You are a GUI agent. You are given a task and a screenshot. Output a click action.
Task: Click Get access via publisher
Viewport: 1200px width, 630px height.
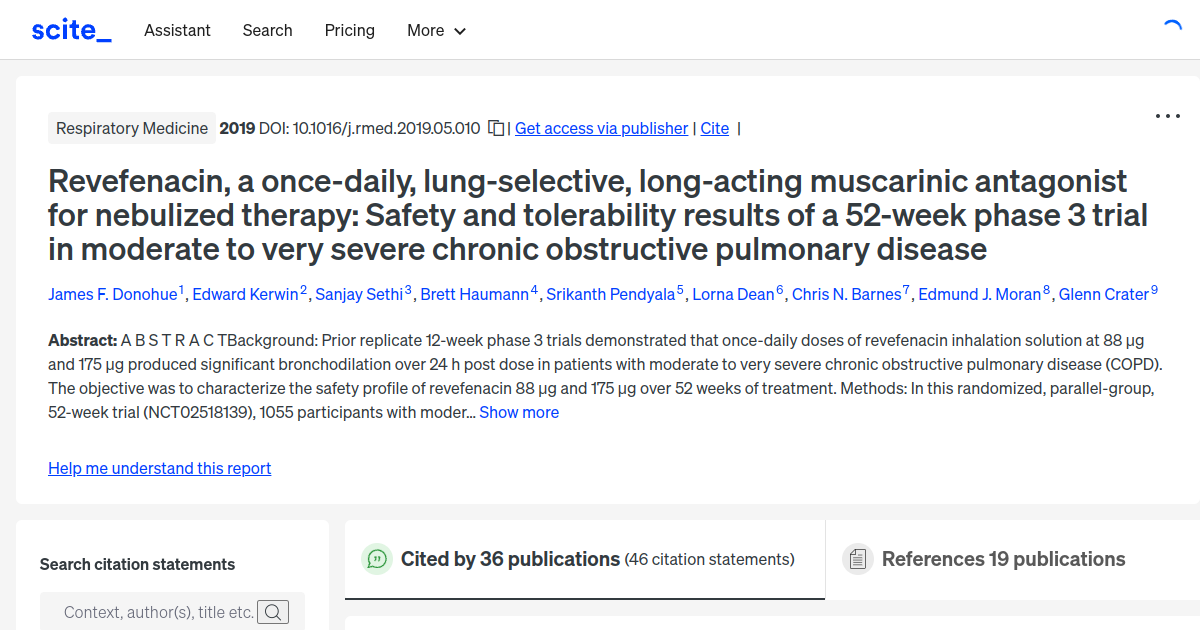[x=601, y=128]
